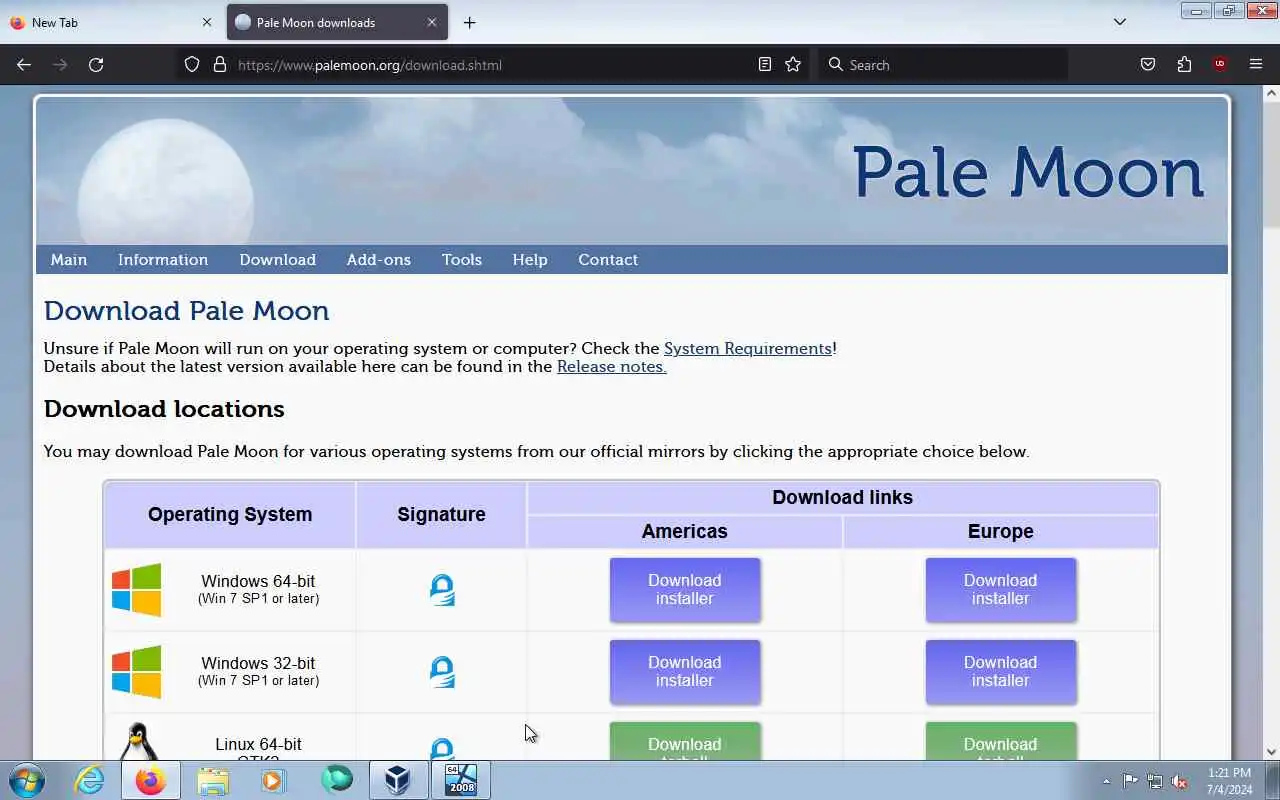
Task: Launch Internet Explorer from the taskbar
Action: click(x=90, y=780)
